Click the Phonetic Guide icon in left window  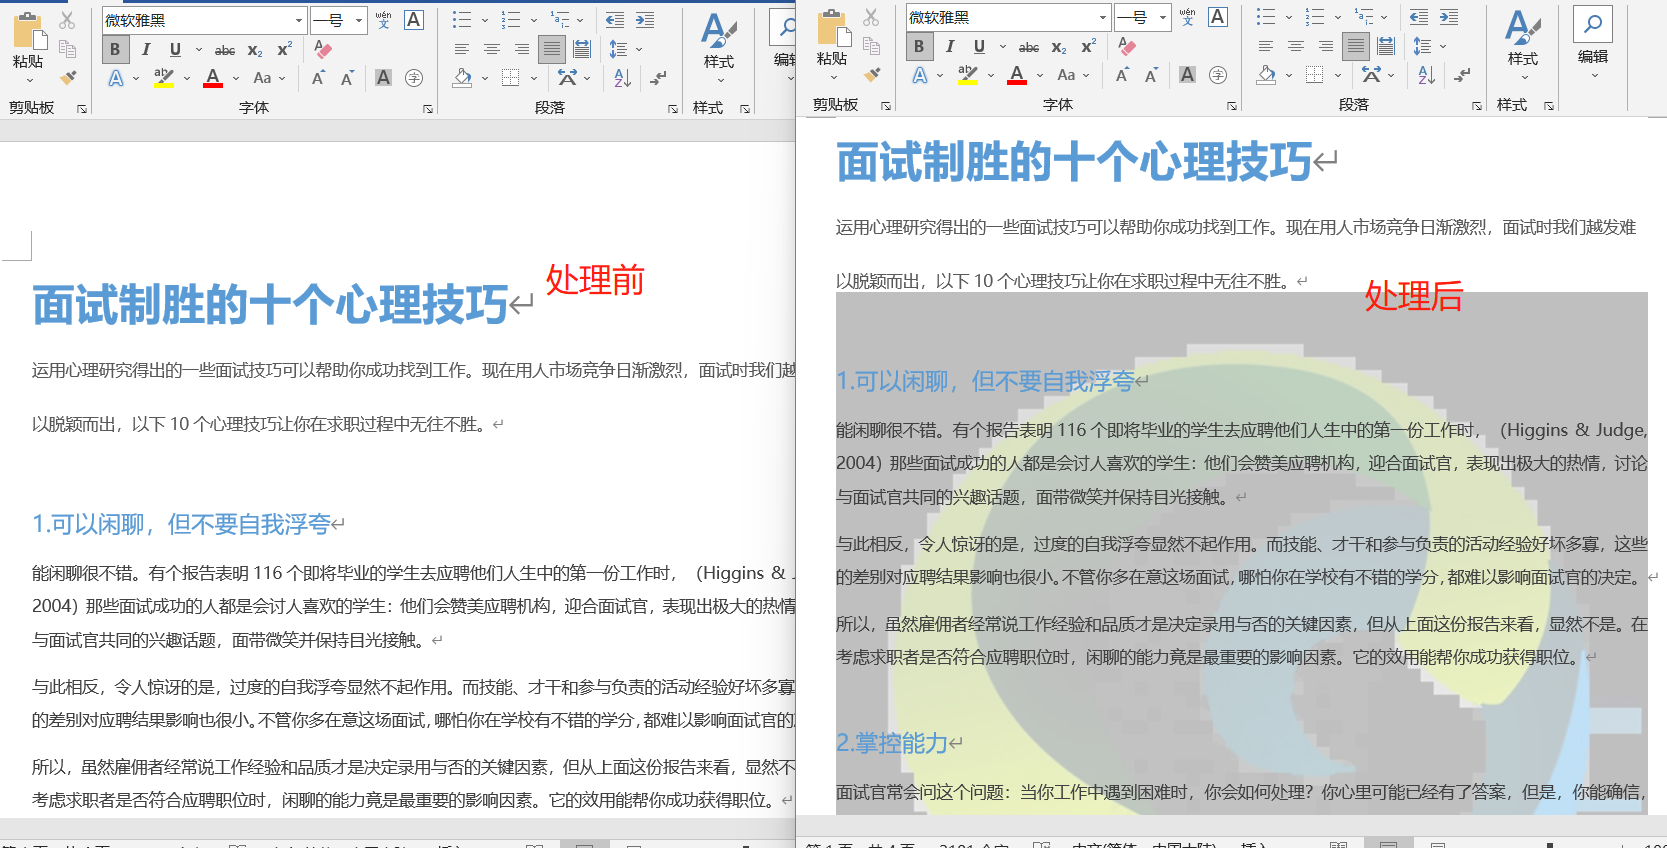click(x=384, y=20)
